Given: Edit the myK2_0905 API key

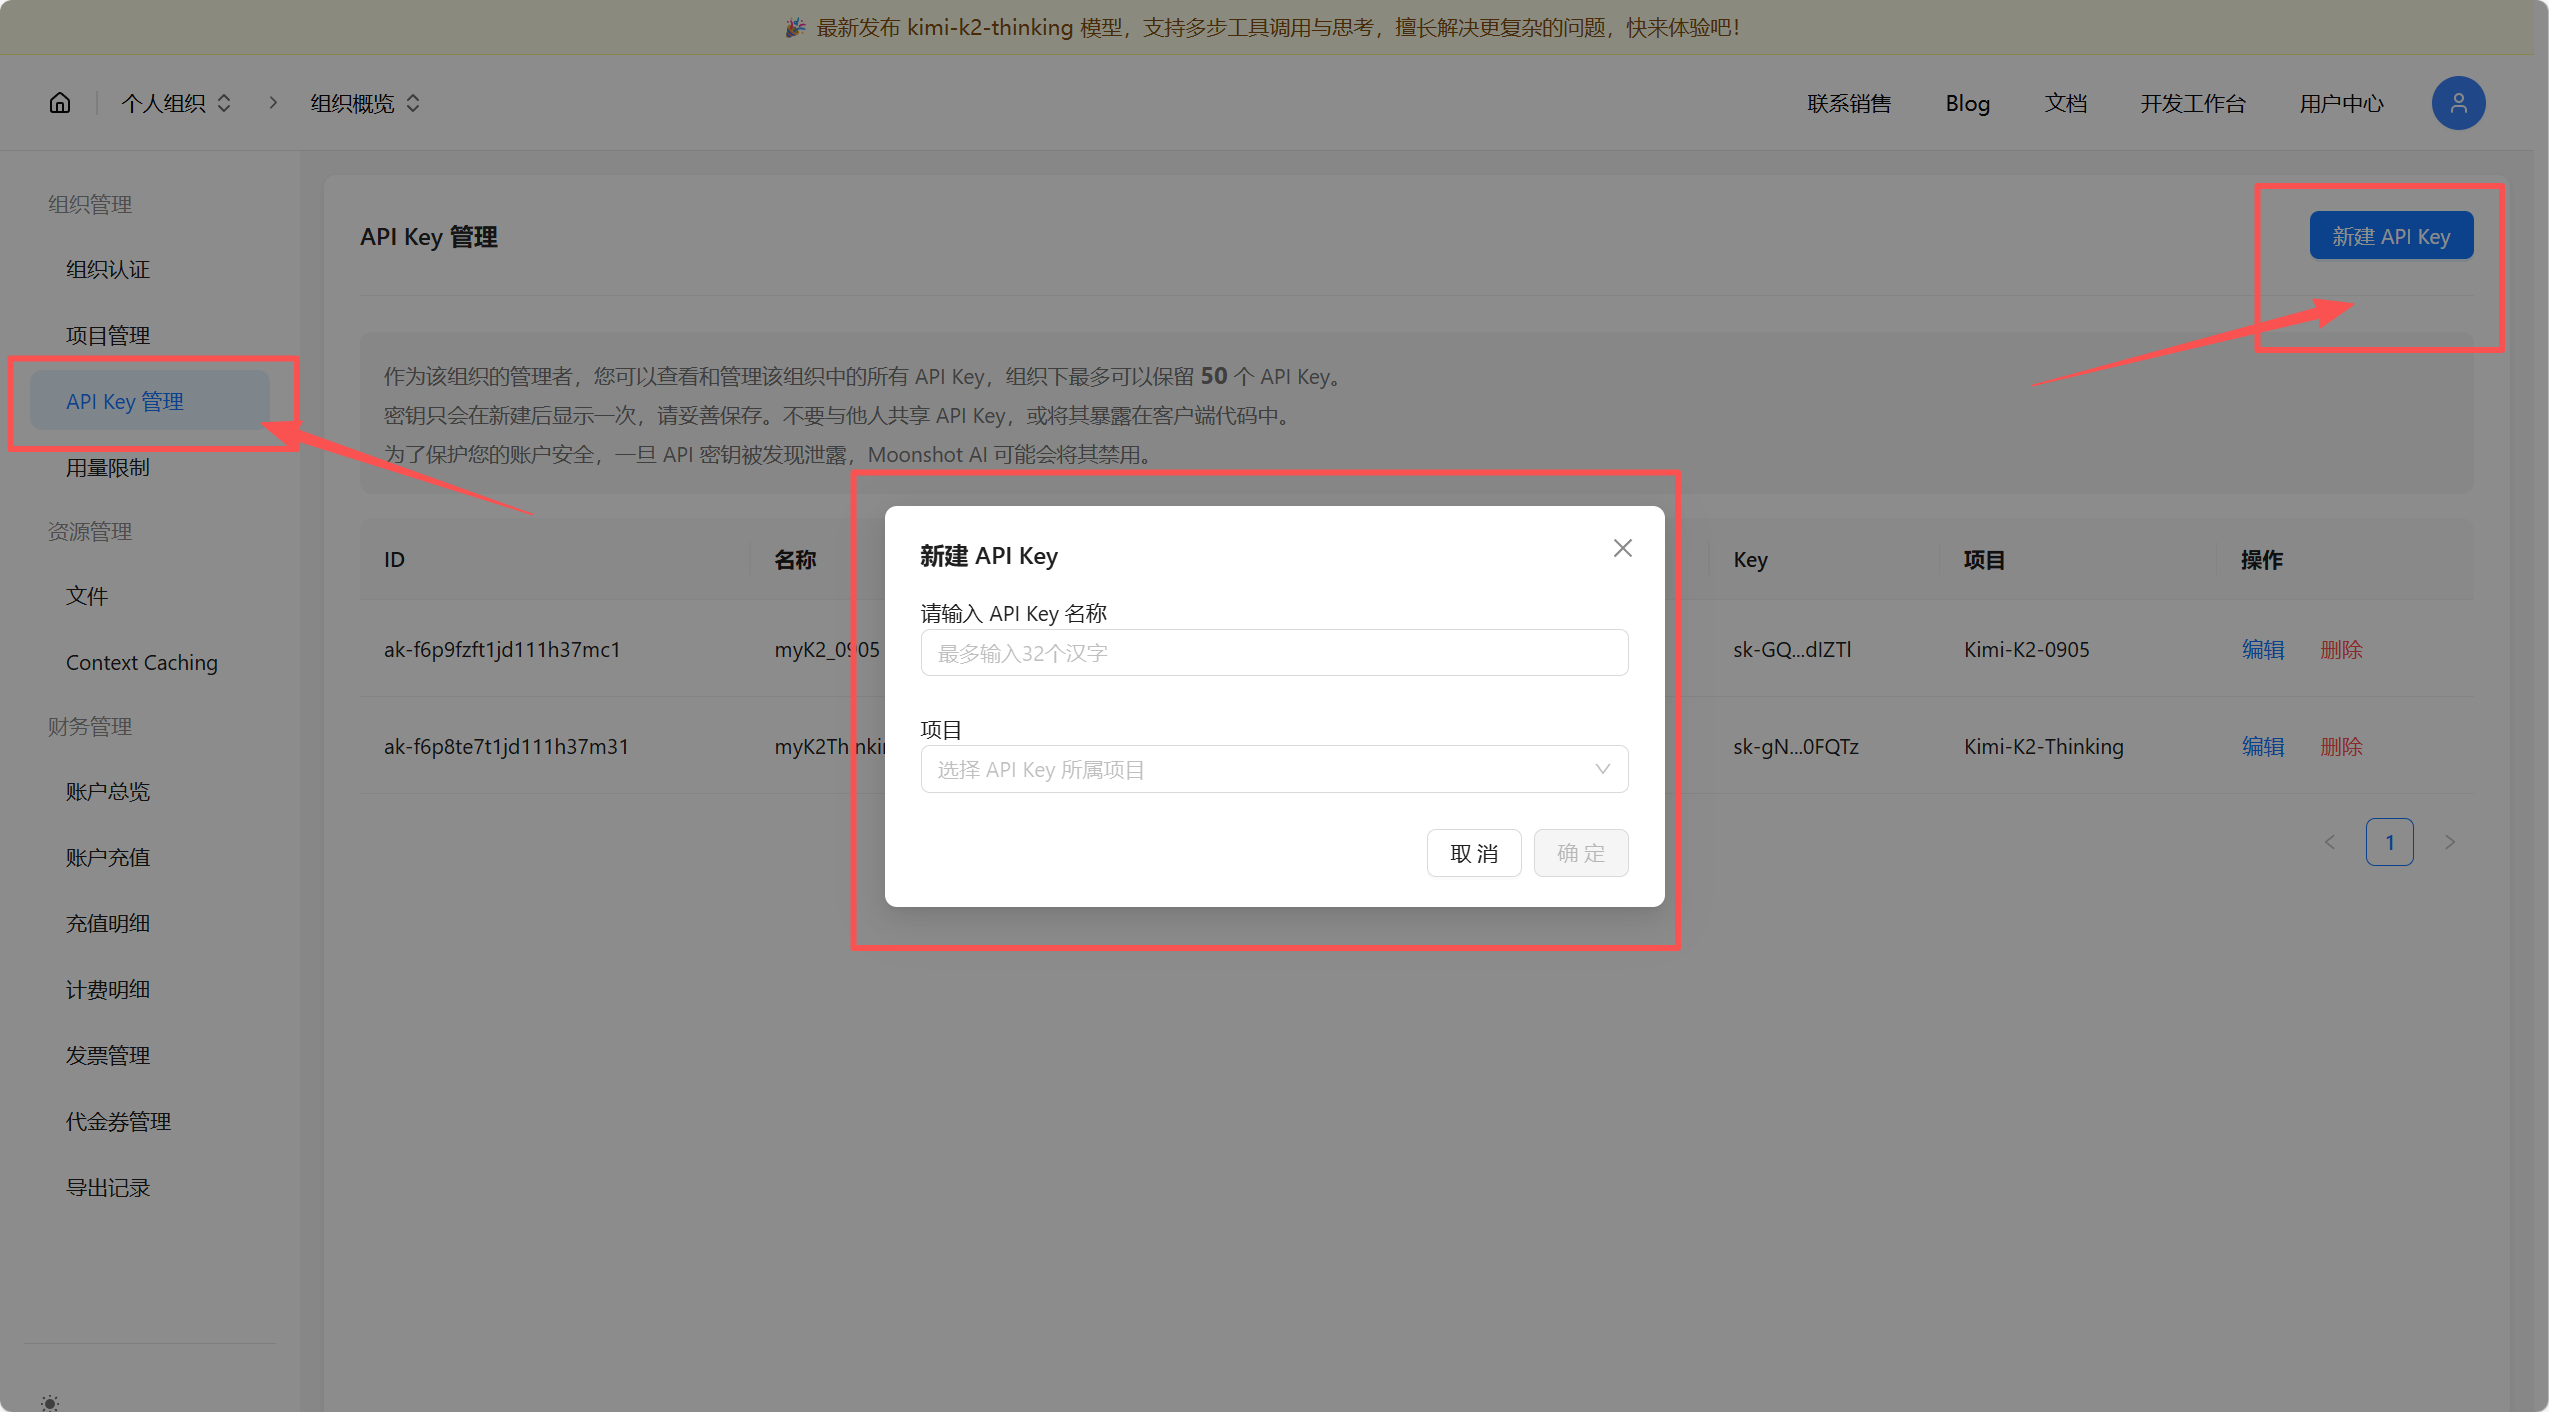Looking at the screenshot, I should click(2262, 649).
